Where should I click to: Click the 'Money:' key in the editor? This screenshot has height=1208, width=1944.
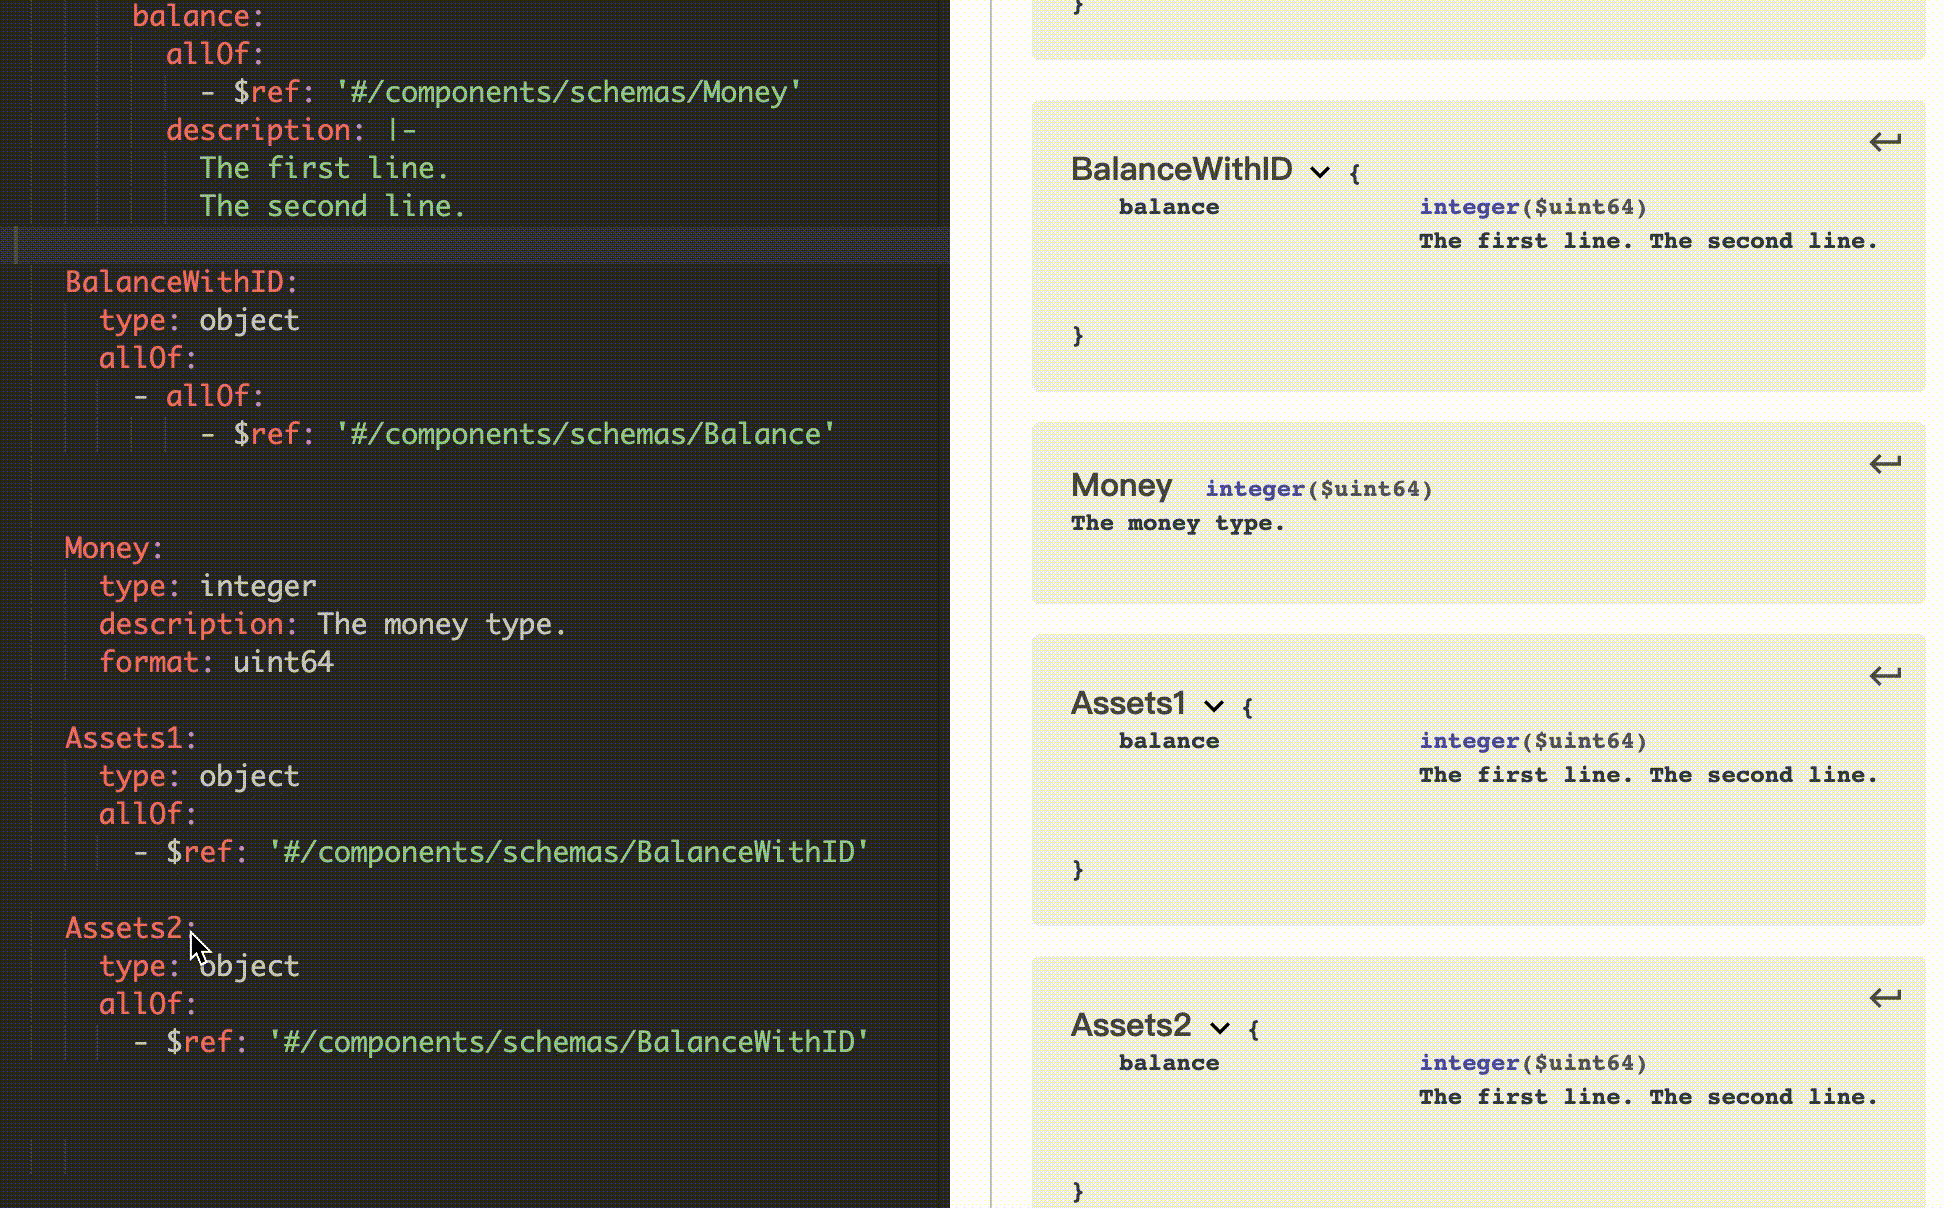[x=114, y=548]
